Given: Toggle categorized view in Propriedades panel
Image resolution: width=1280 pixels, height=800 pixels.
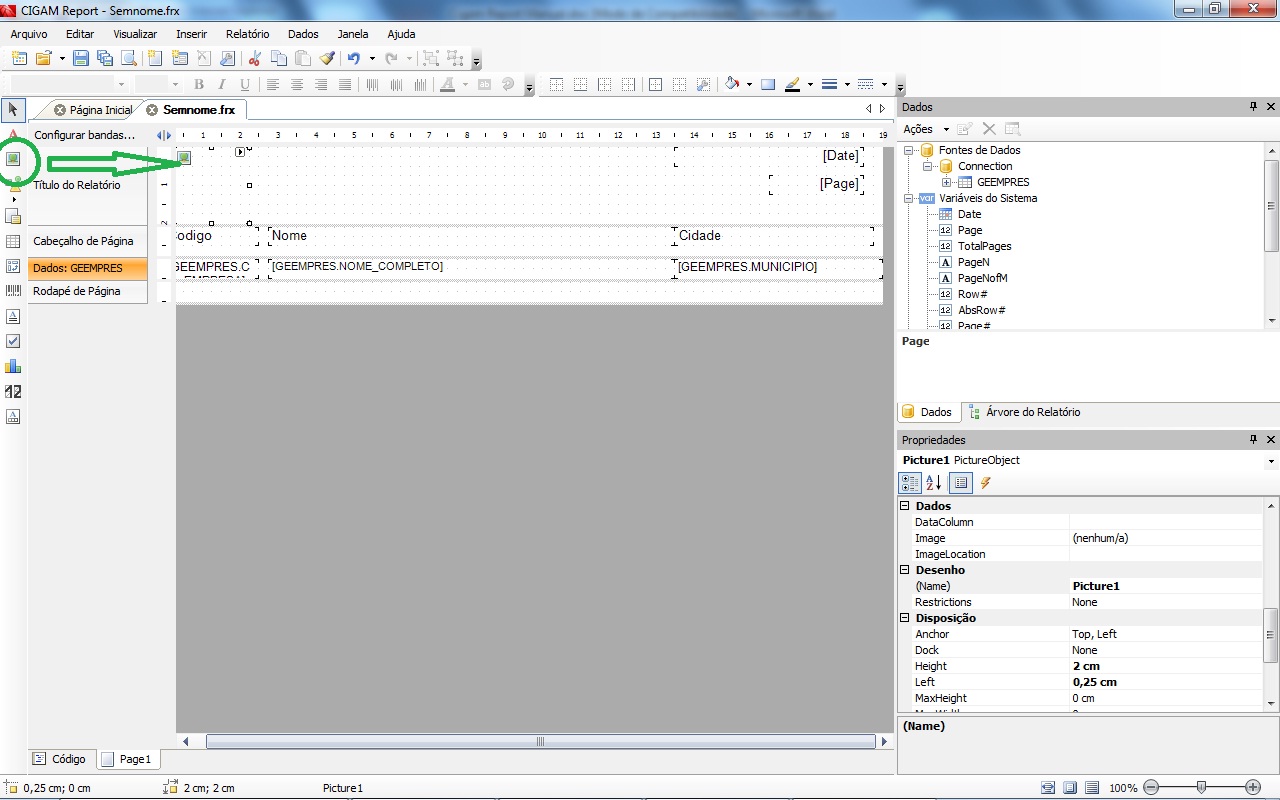Looking at the screenshot, I should point(909,483).
